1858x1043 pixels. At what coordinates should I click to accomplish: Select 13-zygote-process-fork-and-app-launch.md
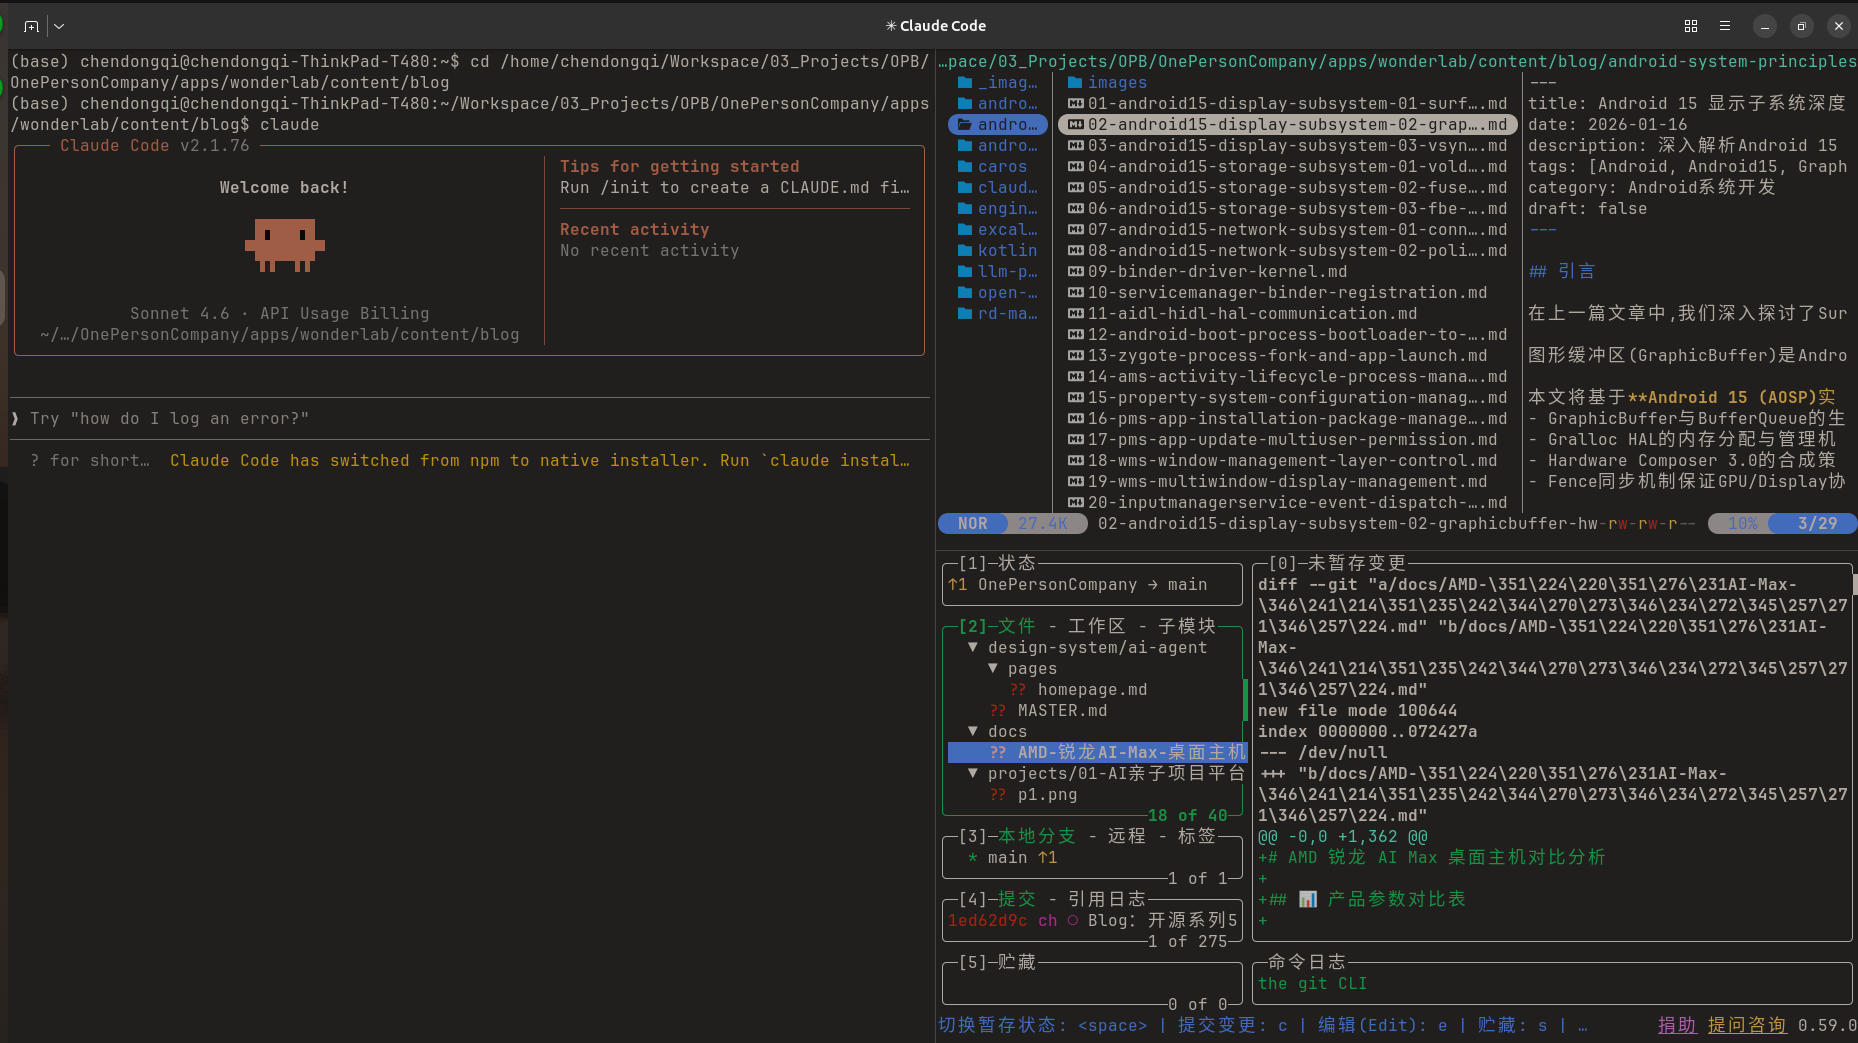coord(1288,356)
